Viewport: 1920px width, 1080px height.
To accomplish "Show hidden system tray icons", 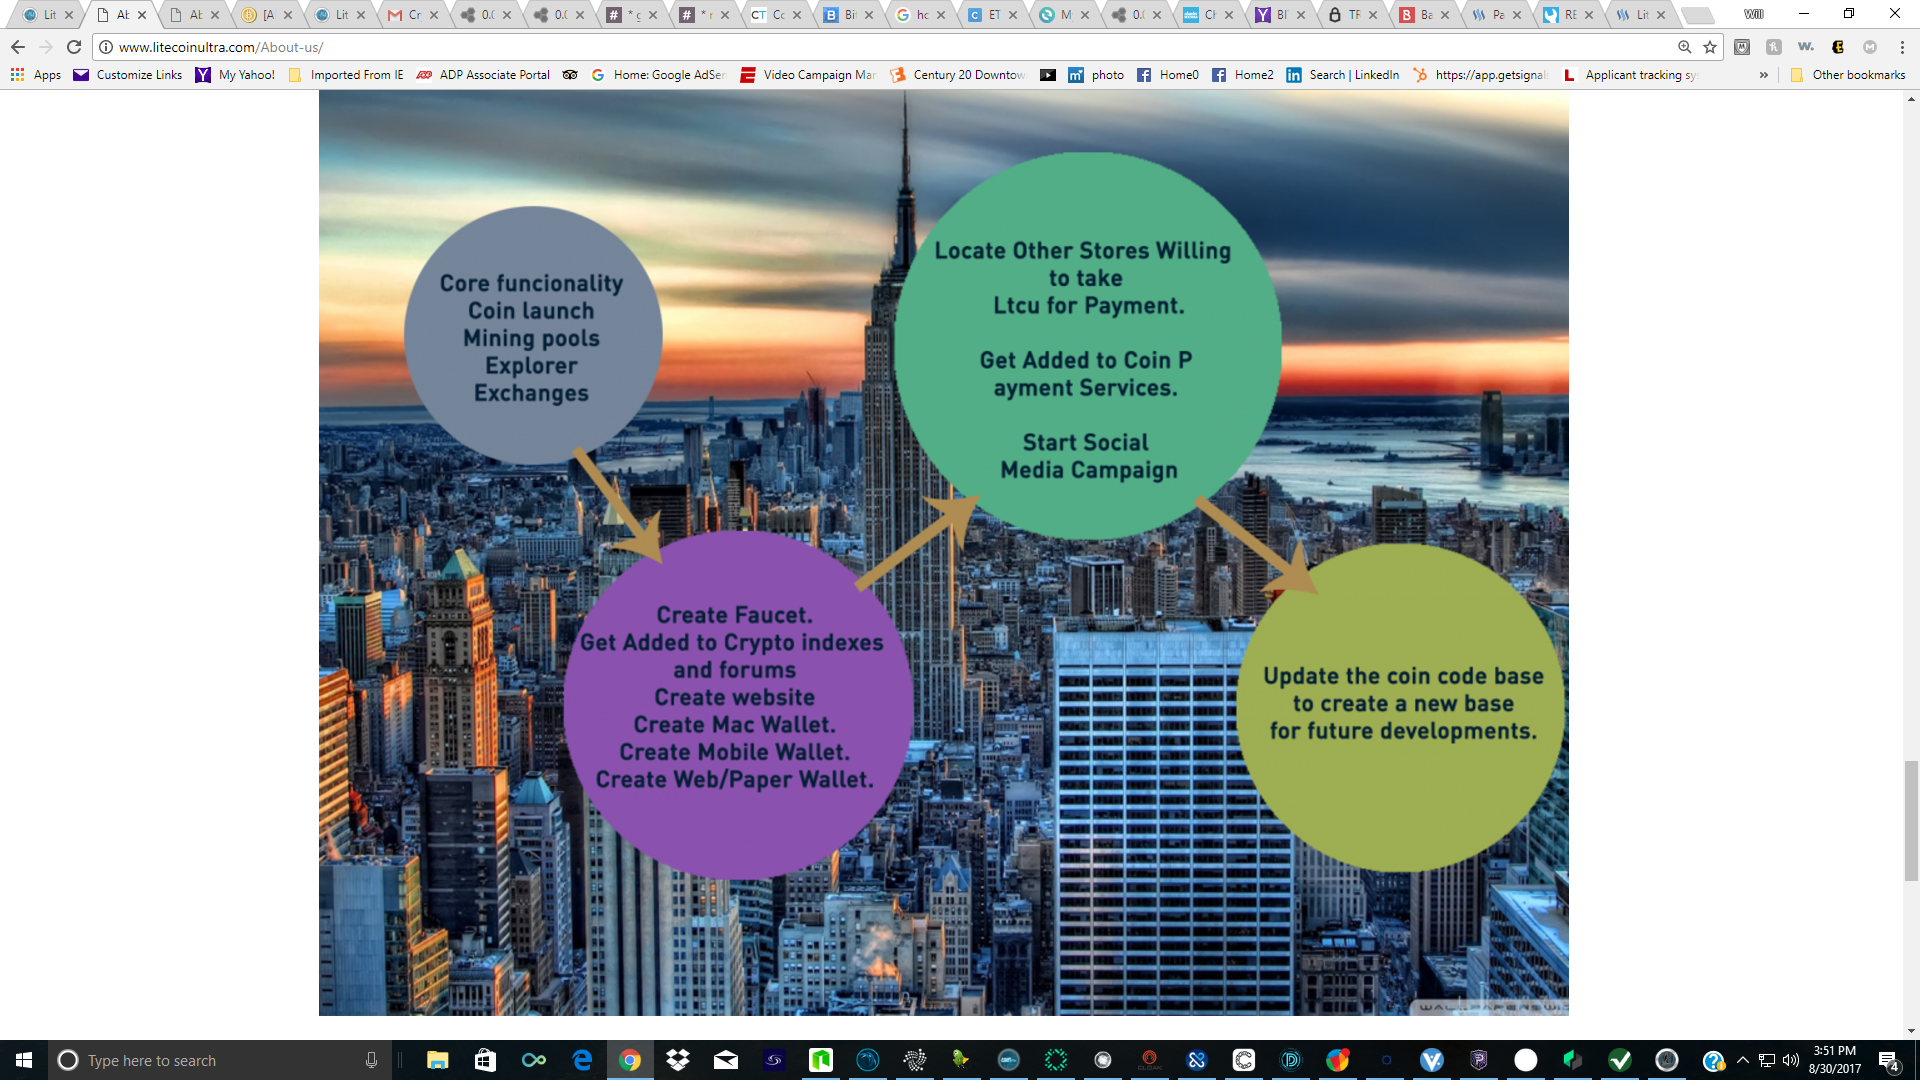I will [1743, 1060].
